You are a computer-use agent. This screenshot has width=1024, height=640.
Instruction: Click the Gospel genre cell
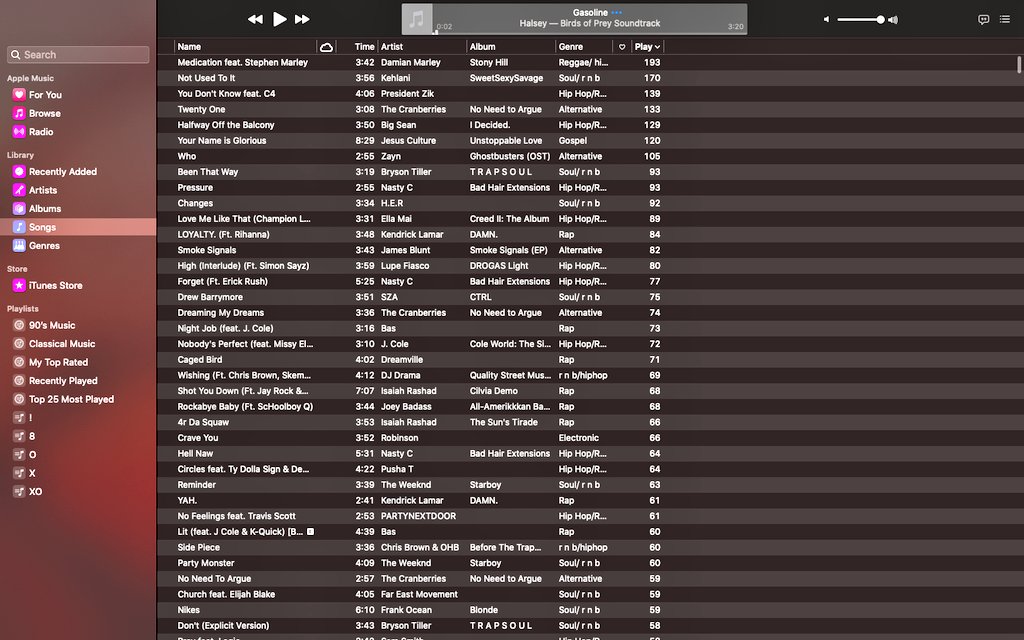(573, 141)
